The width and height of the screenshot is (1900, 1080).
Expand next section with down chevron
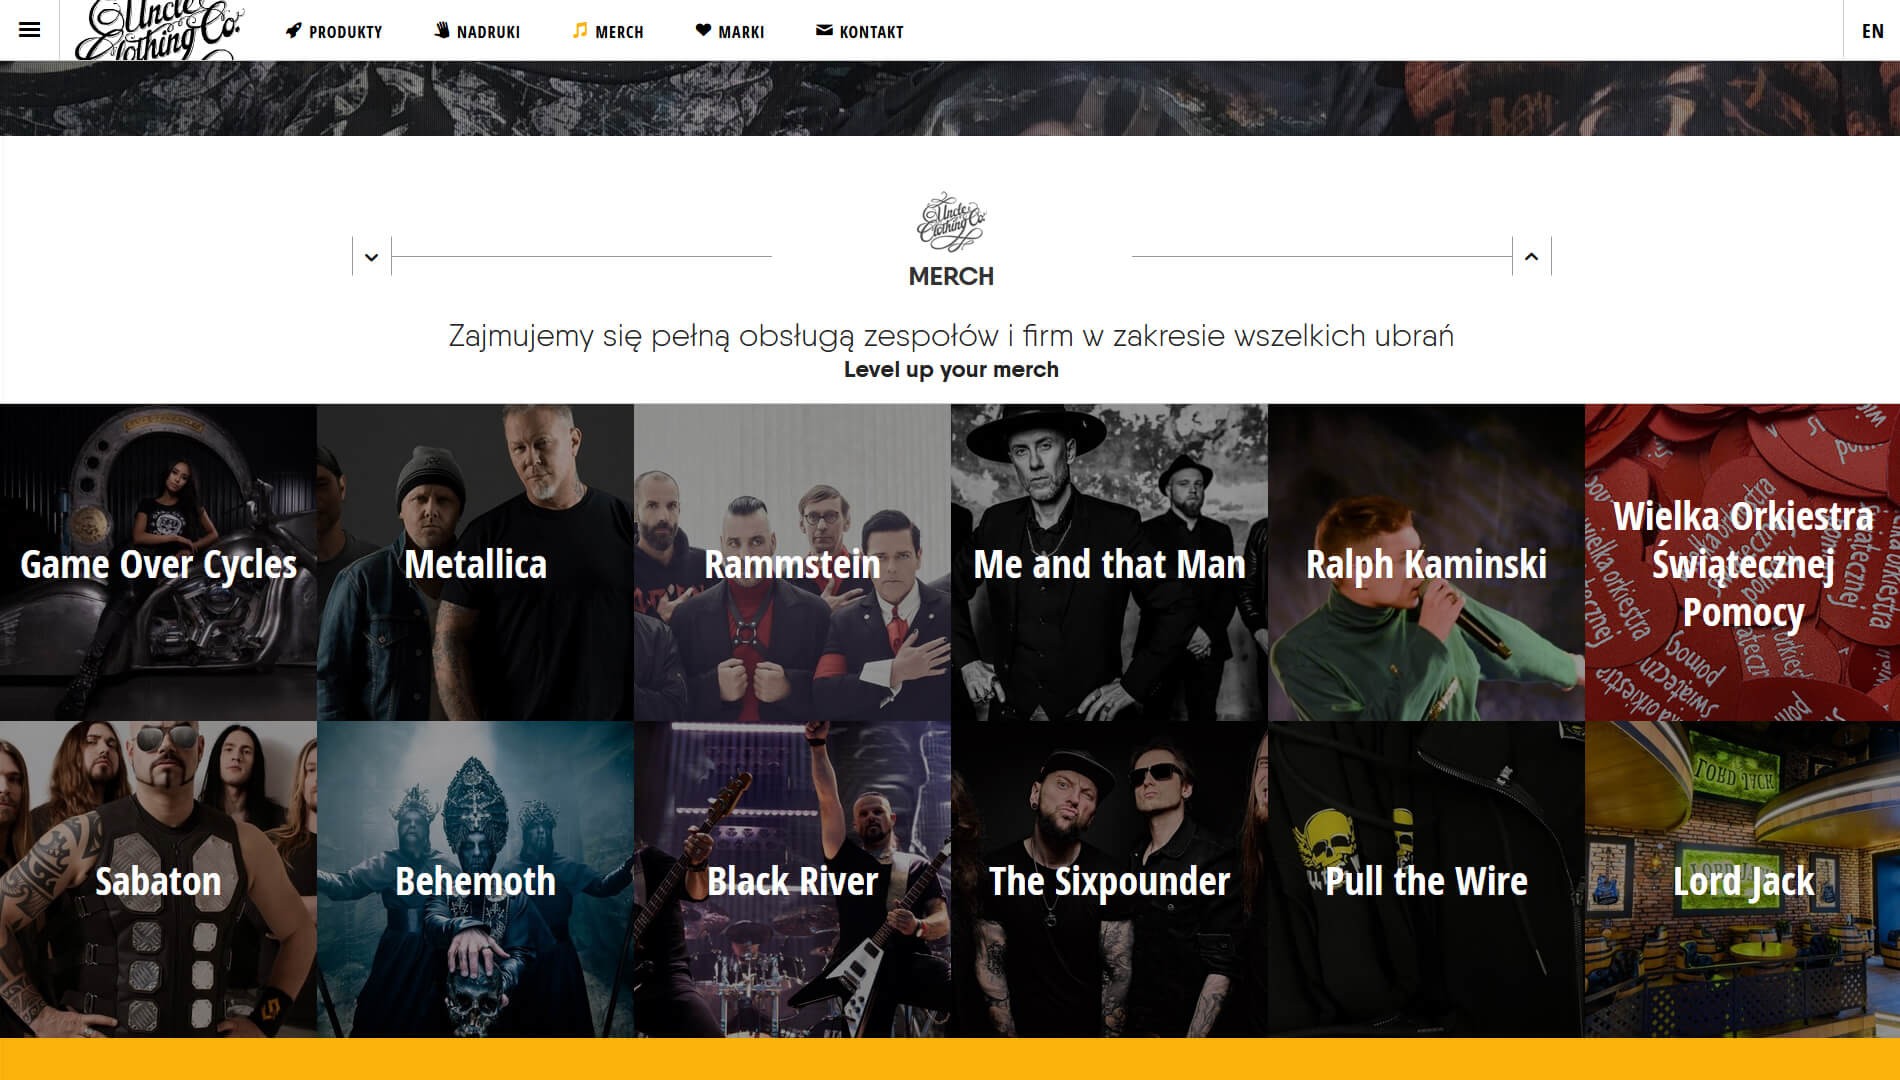click(371, 257)
